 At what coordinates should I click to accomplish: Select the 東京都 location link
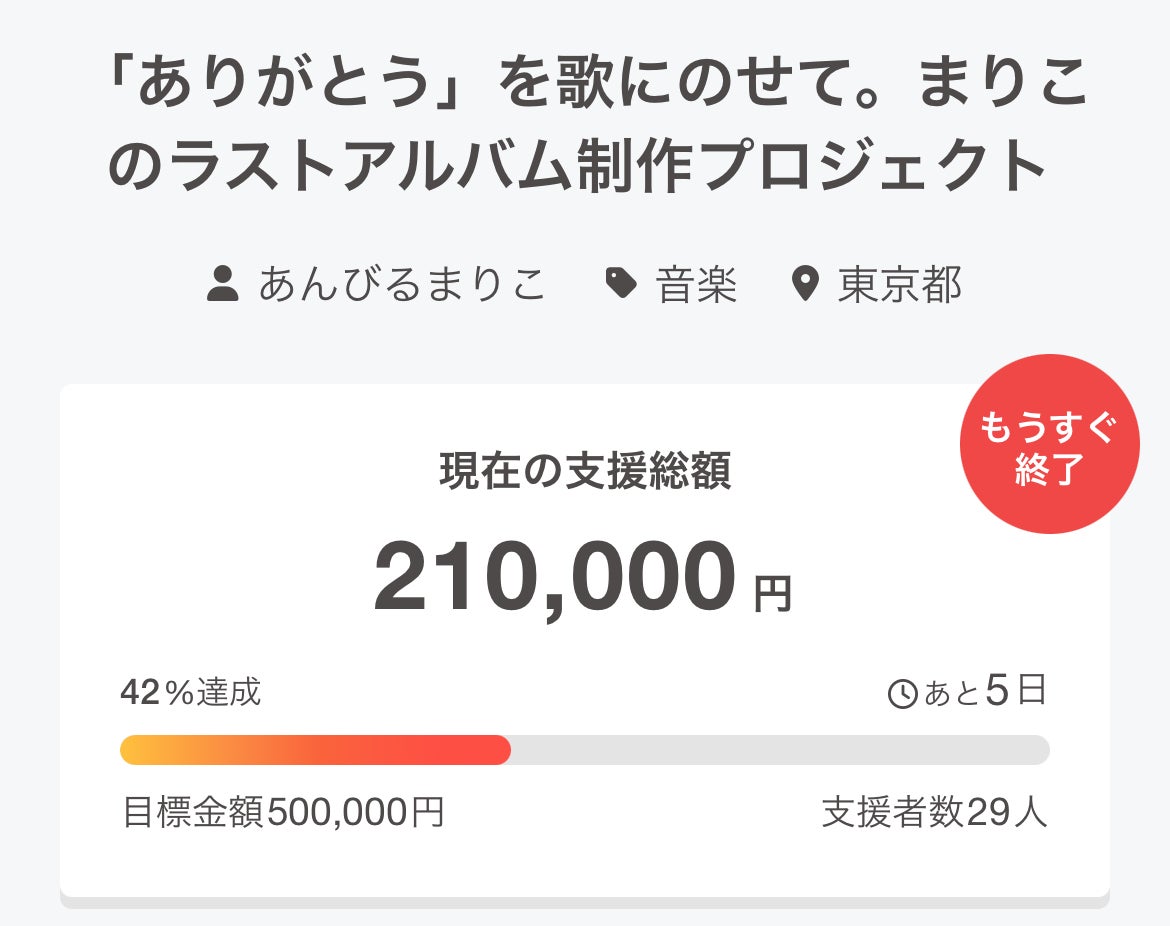click(899, 285)
